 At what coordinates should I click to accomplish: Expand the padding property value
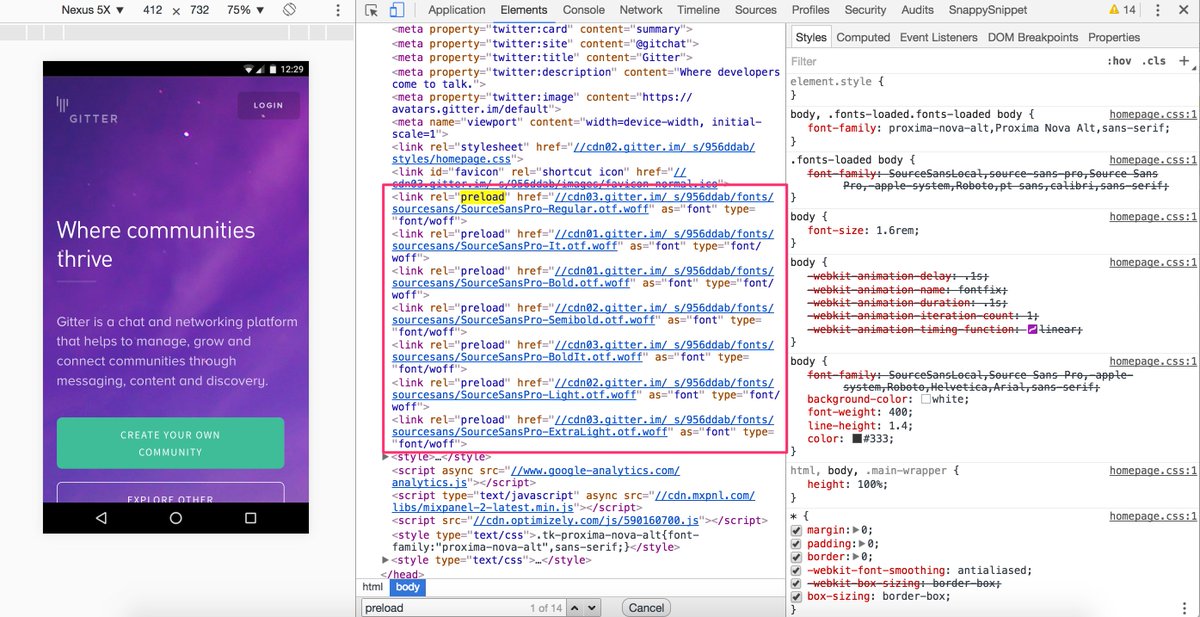pos(861,544)
